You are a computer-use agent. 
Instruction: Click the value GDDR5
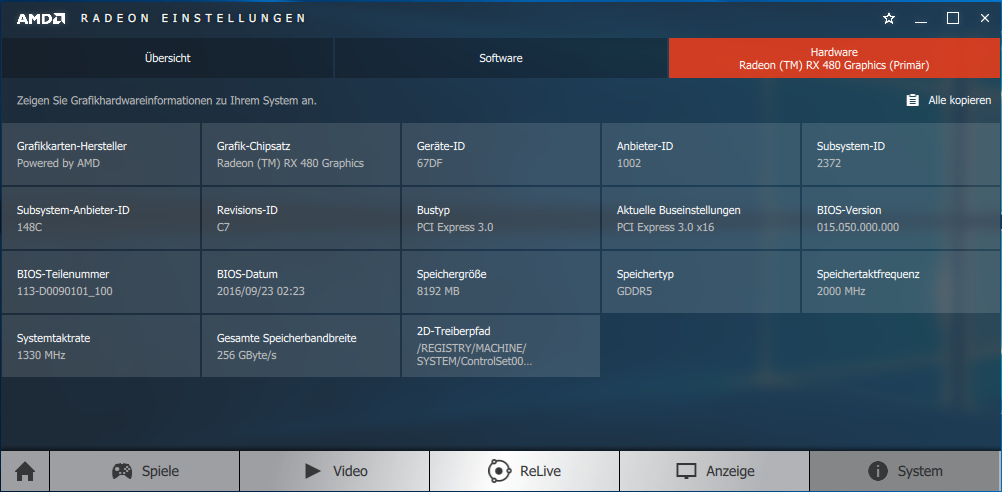[635, 291]
